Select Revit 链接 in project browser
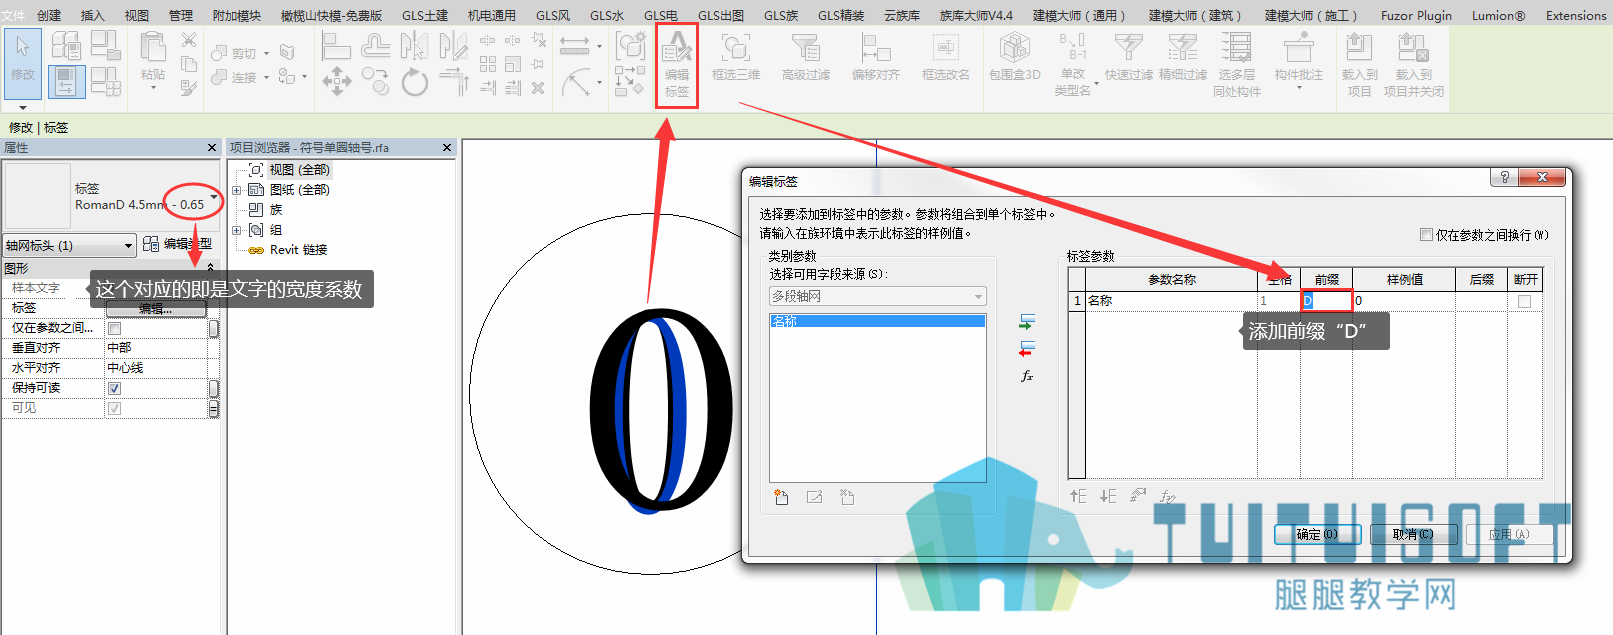This screenshot has height=635, width=1613. [x=298, y=250]
